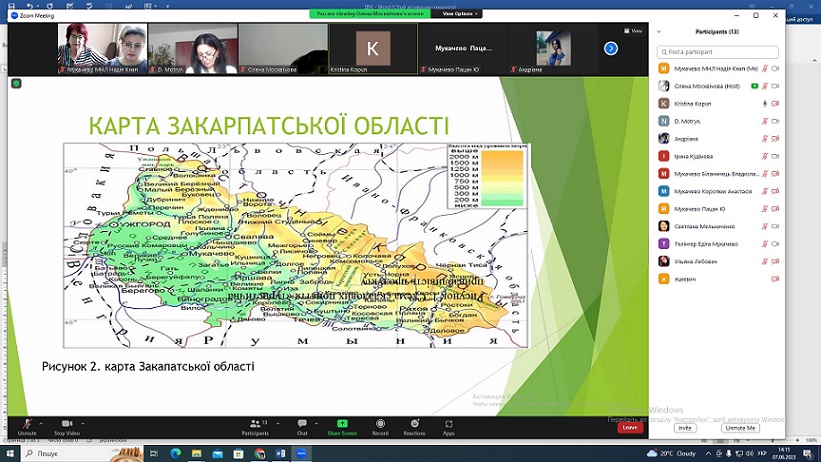
Task: Expand the video options arrow beside Stop Video
Action: pos(83,423)
